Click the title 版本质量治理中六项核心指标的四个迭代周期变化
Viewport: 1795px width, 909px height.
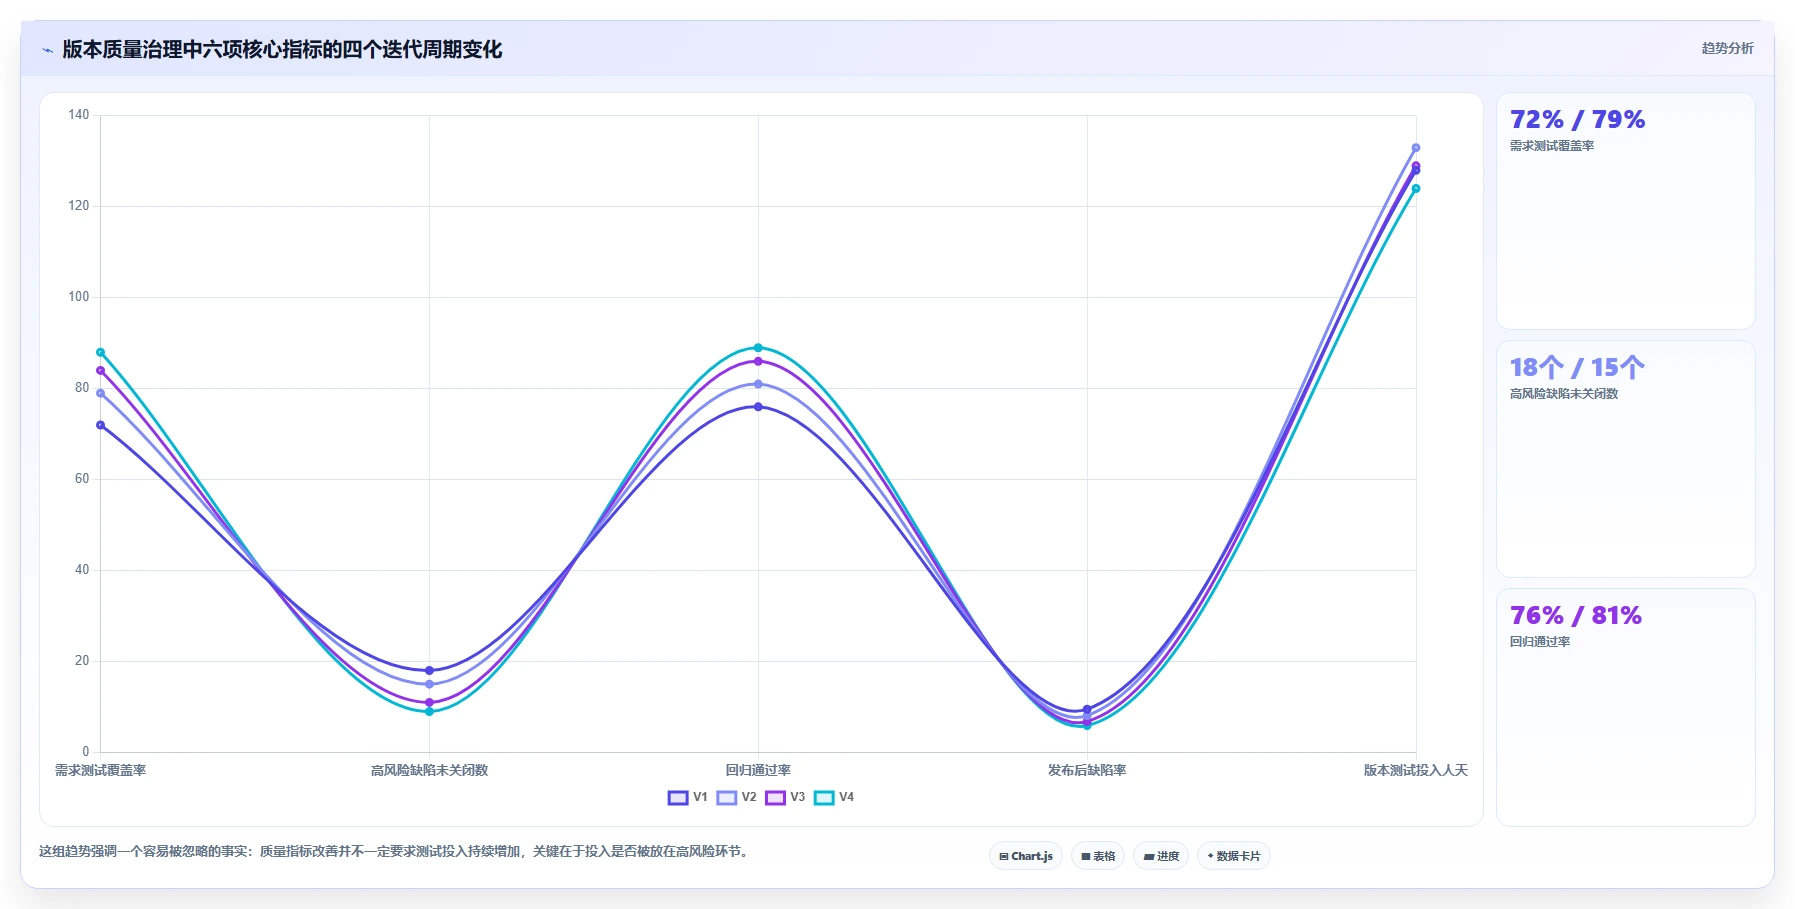[x=282, y=49]
